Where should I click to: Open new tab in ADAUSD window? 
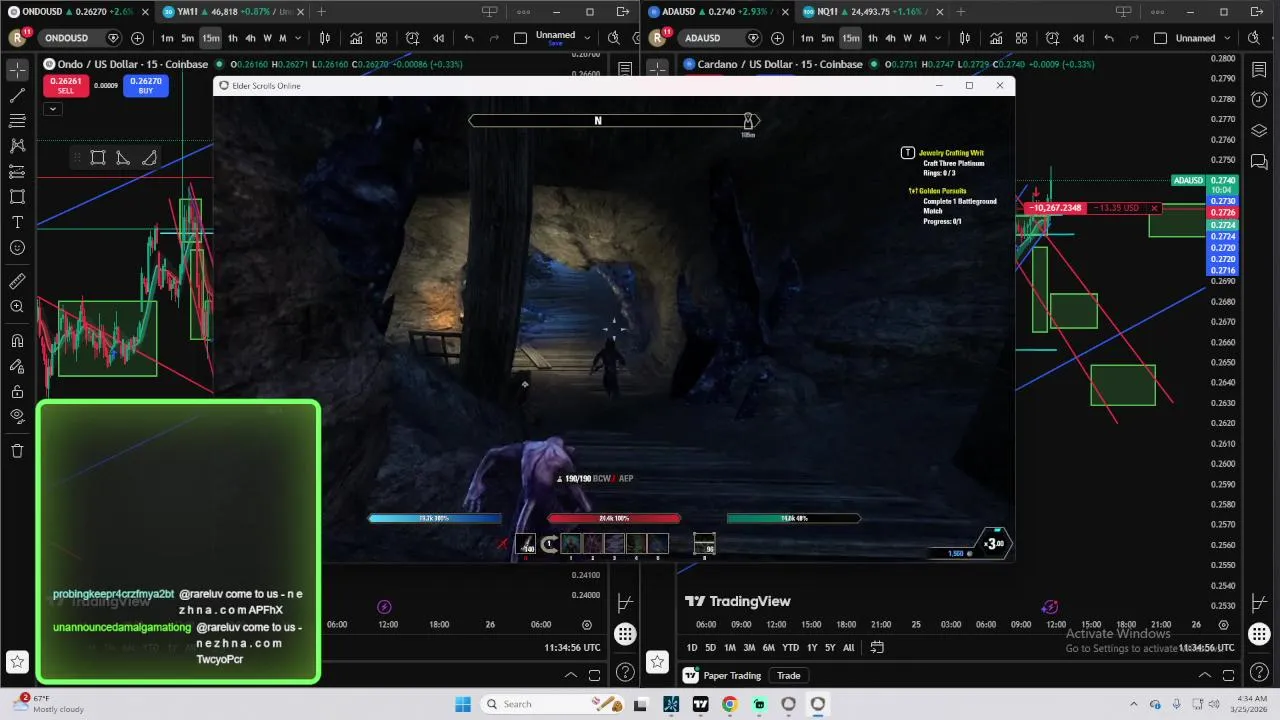click(961, 12)
